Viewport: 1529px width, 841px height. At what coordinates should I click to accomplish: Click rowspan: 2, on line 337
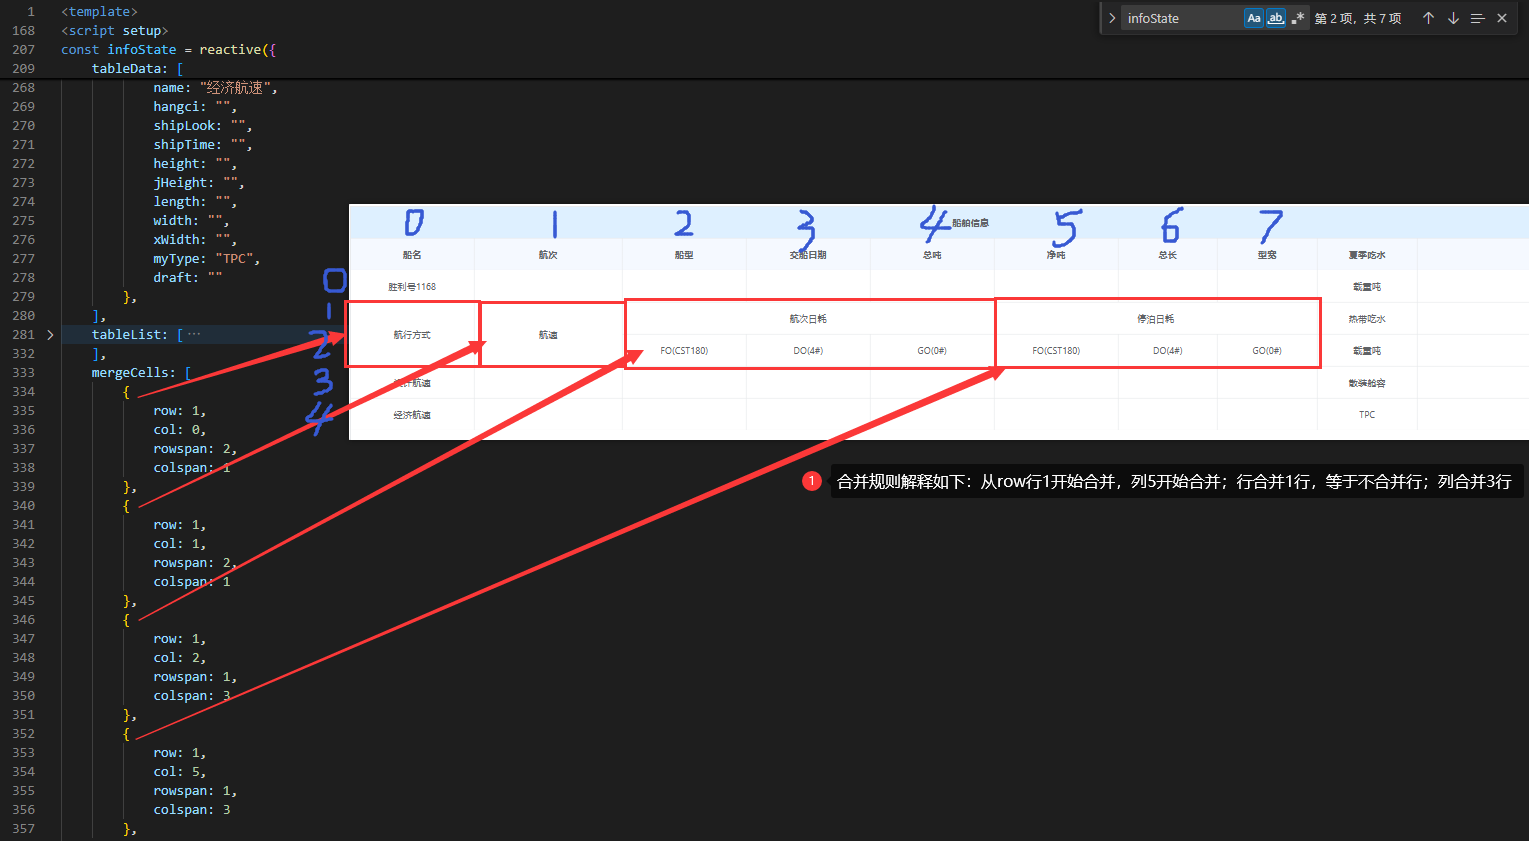click(x=195, y=449)
